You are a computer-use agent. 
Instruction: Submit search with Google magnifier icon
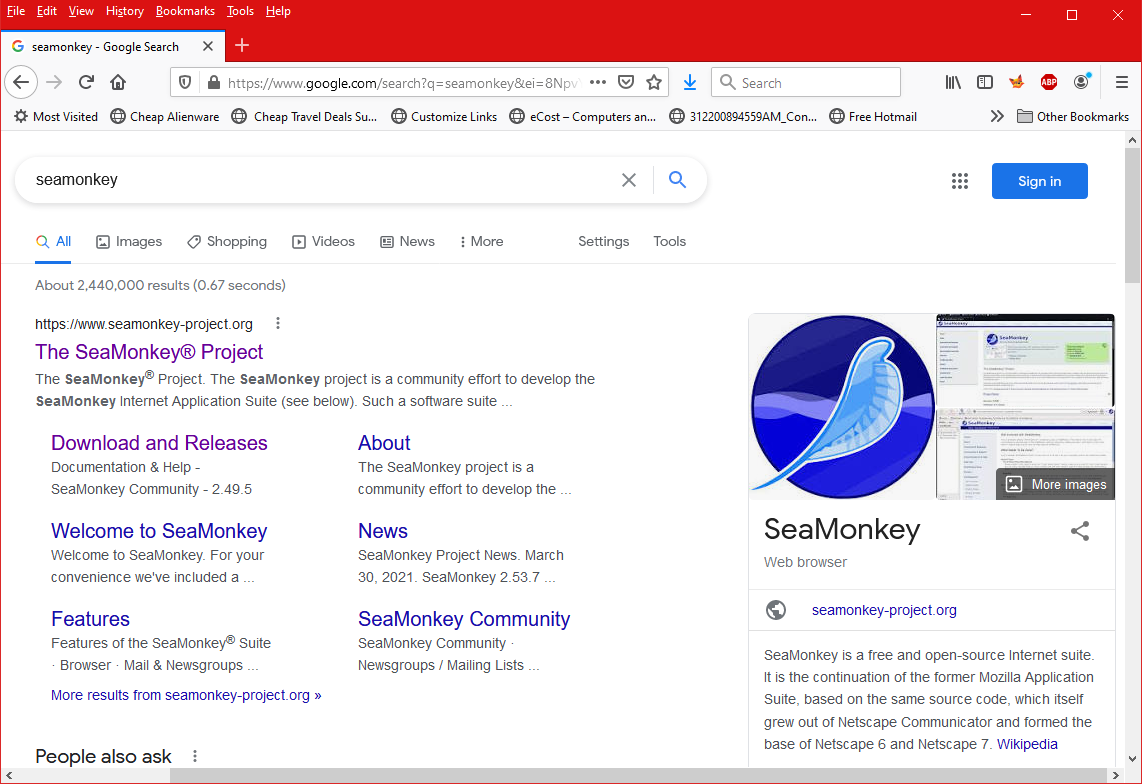[x=677, y=180]
